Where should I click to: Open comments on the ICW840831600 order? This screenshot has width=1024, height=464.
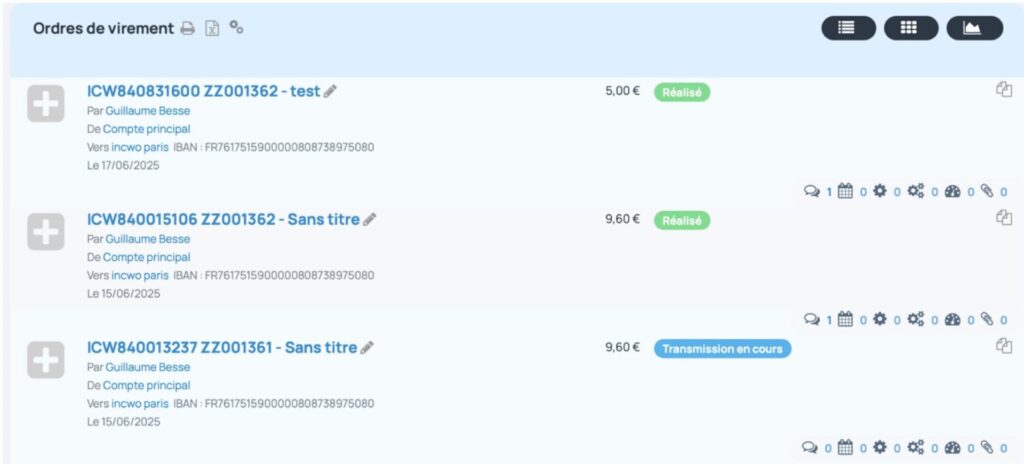812,192
